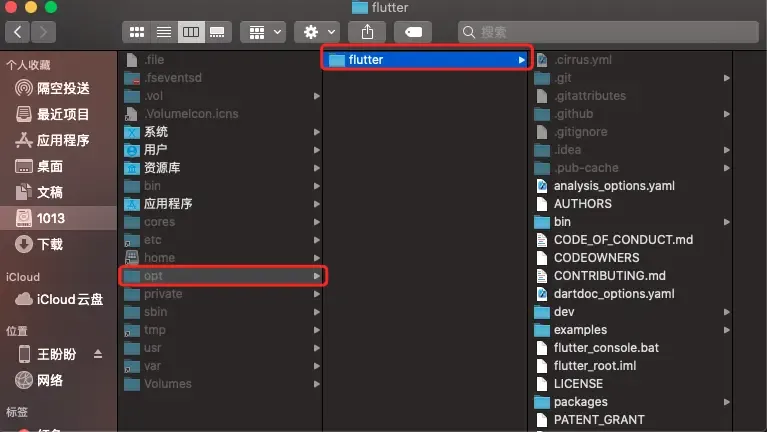This screenshot has height=432, width=767.
Task: Select the sbin folder
Action: pyautogui.click(x=220, y=312)
